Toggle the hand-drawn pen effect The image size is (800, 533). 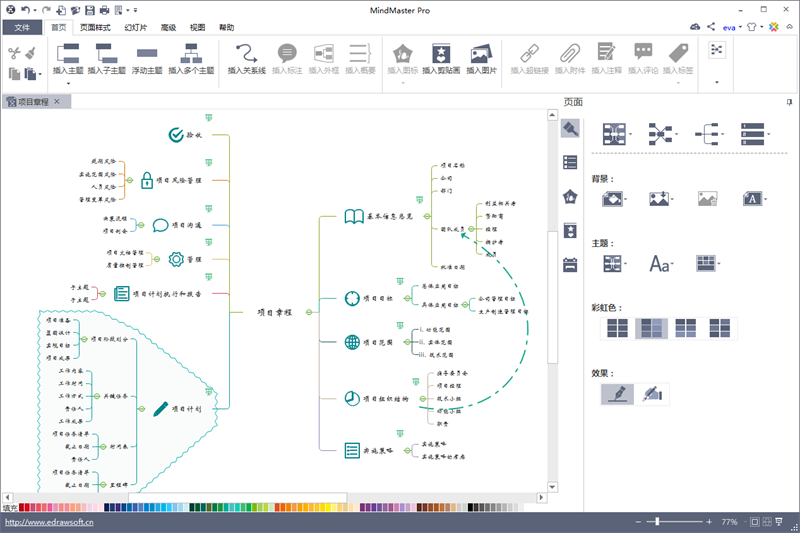coord(617,394)
